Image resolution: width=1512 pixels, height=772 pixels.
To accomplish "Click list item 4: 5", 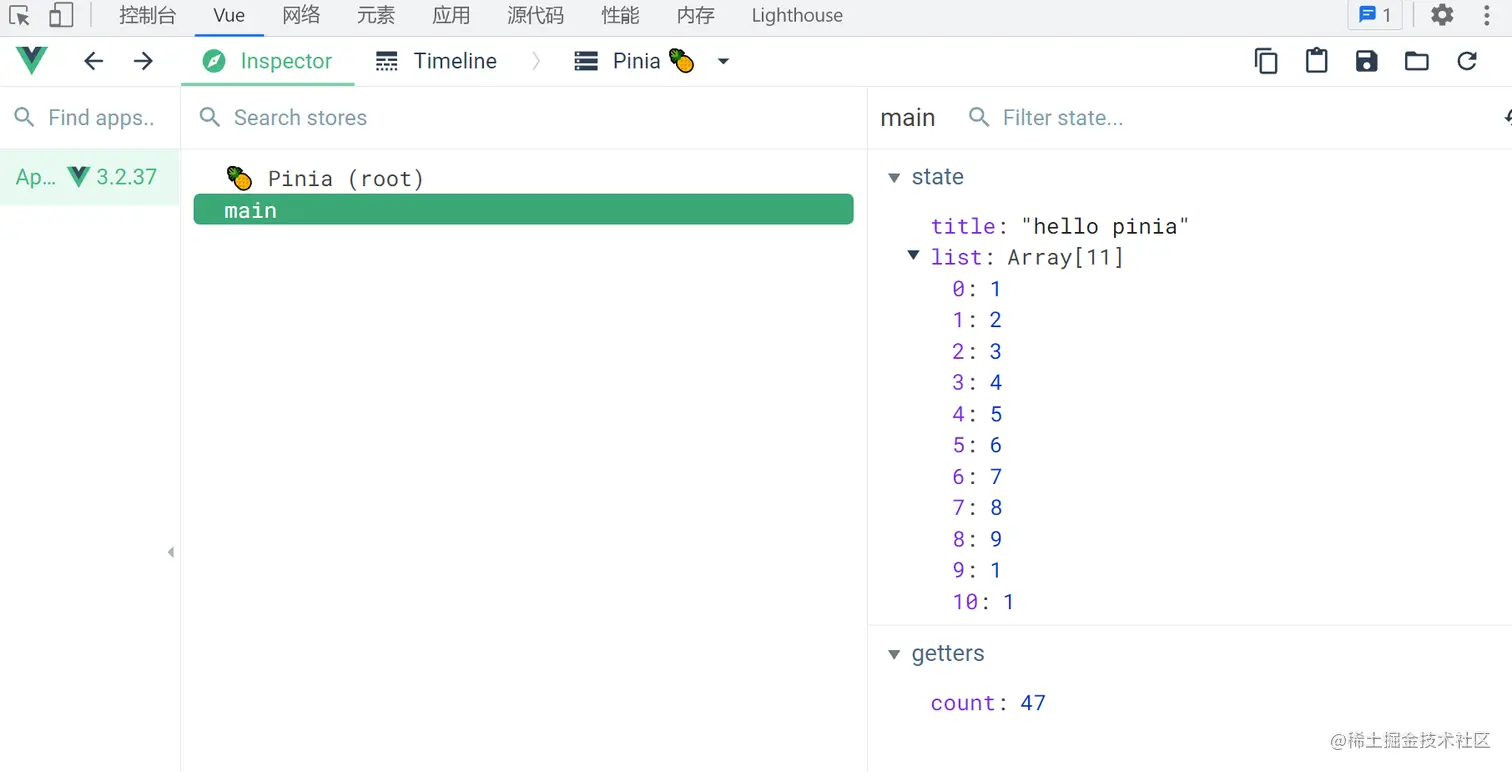I will (976, 414).
